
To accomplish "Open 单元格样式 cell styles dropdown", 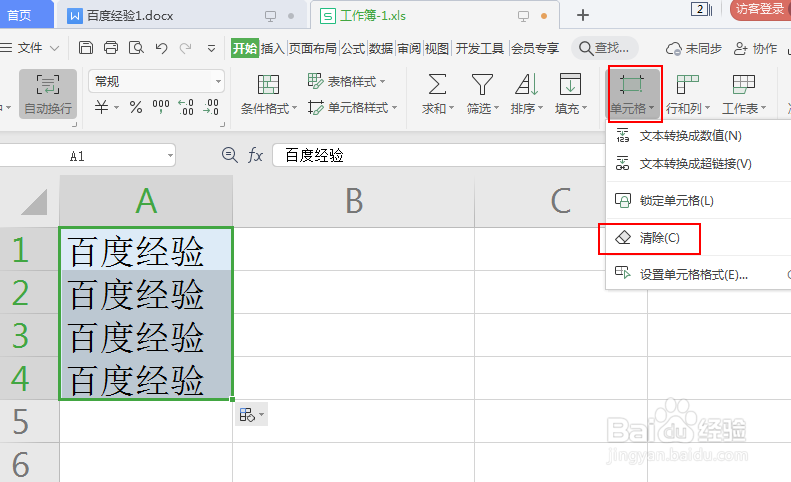I will pyautogui.click(x=353, y=108).
